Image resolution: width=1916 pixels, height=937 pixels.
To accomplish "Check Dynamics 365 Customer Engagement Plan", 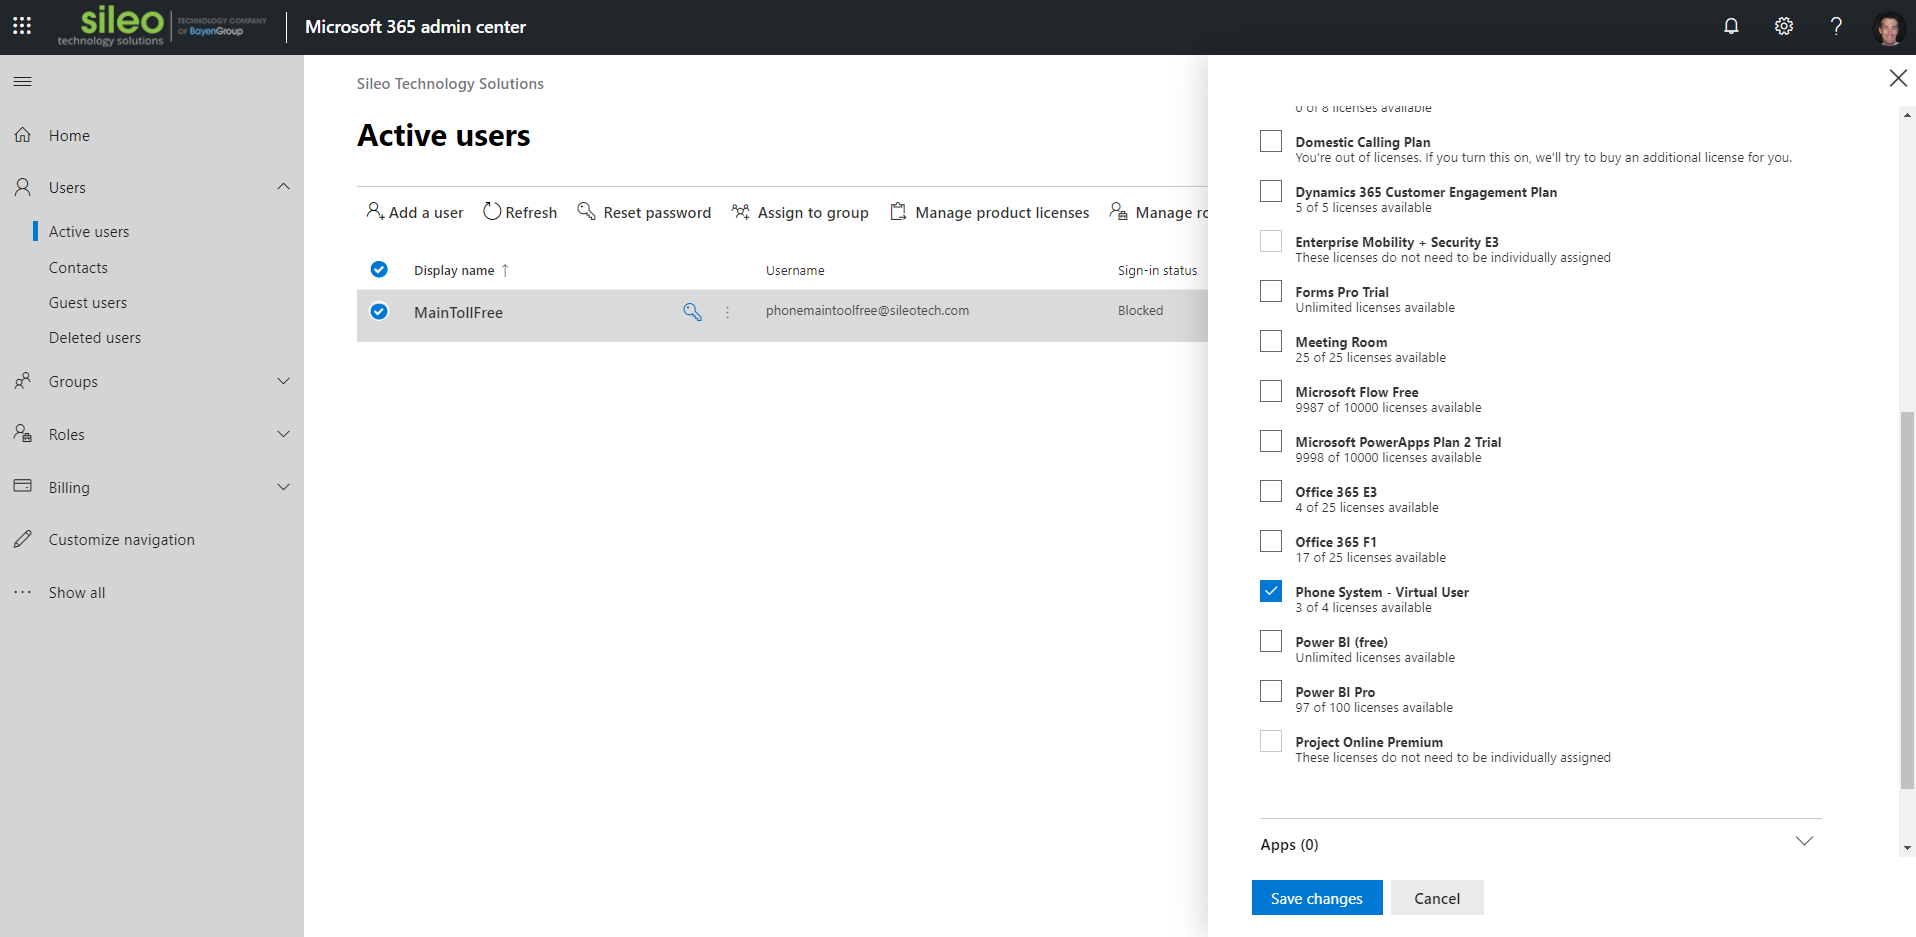I will (1270, 191).
